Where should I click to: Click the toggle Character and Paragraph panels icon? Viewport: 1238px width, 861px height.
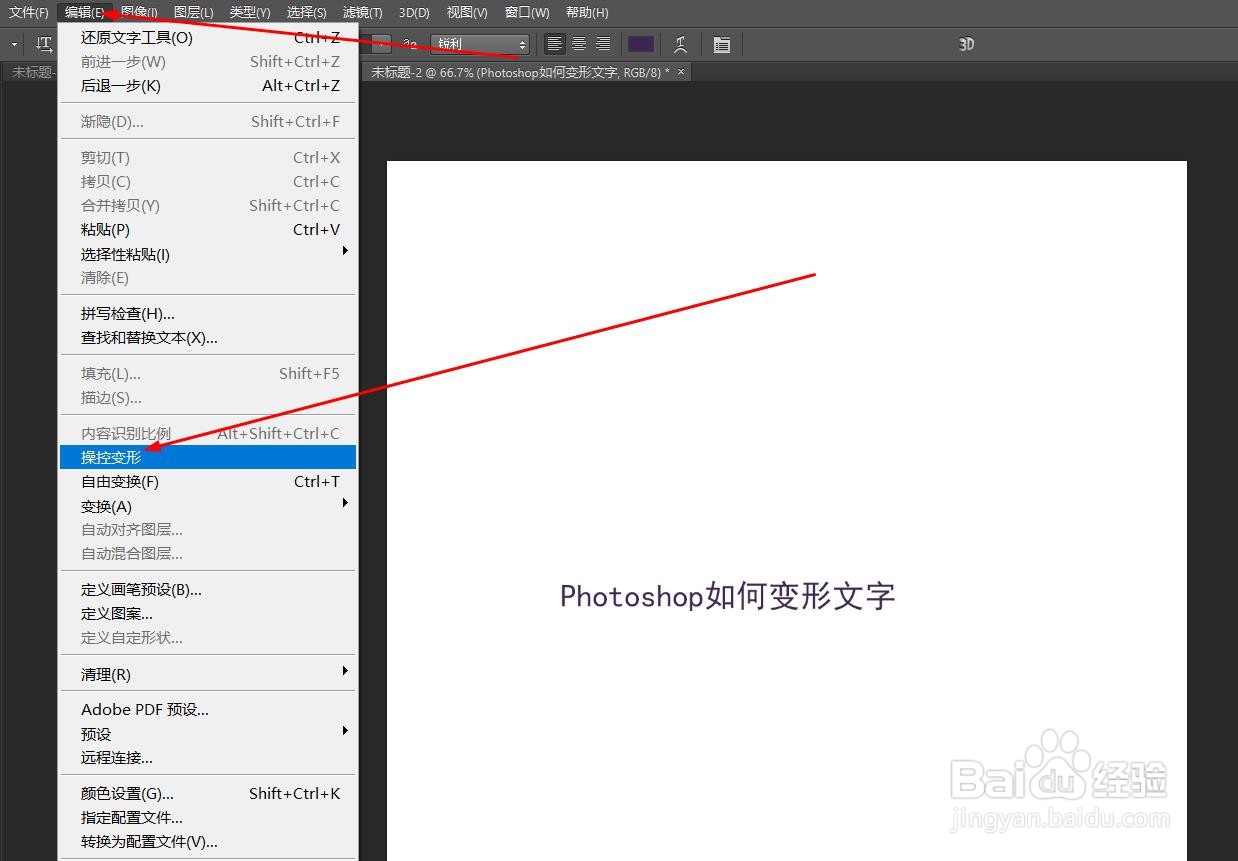pyautogui.click(x=722, y=44)
